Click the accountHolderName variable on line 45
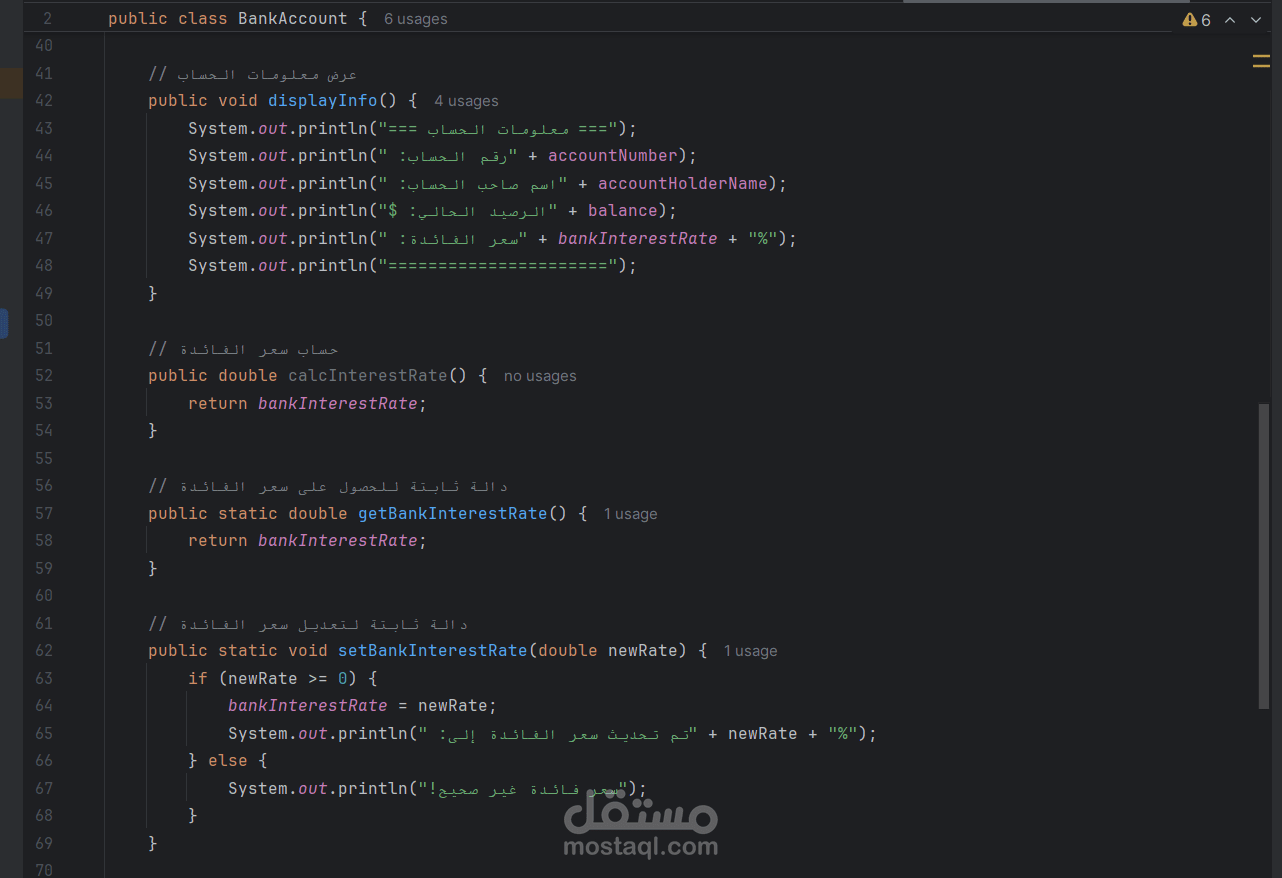 [683, 184]
